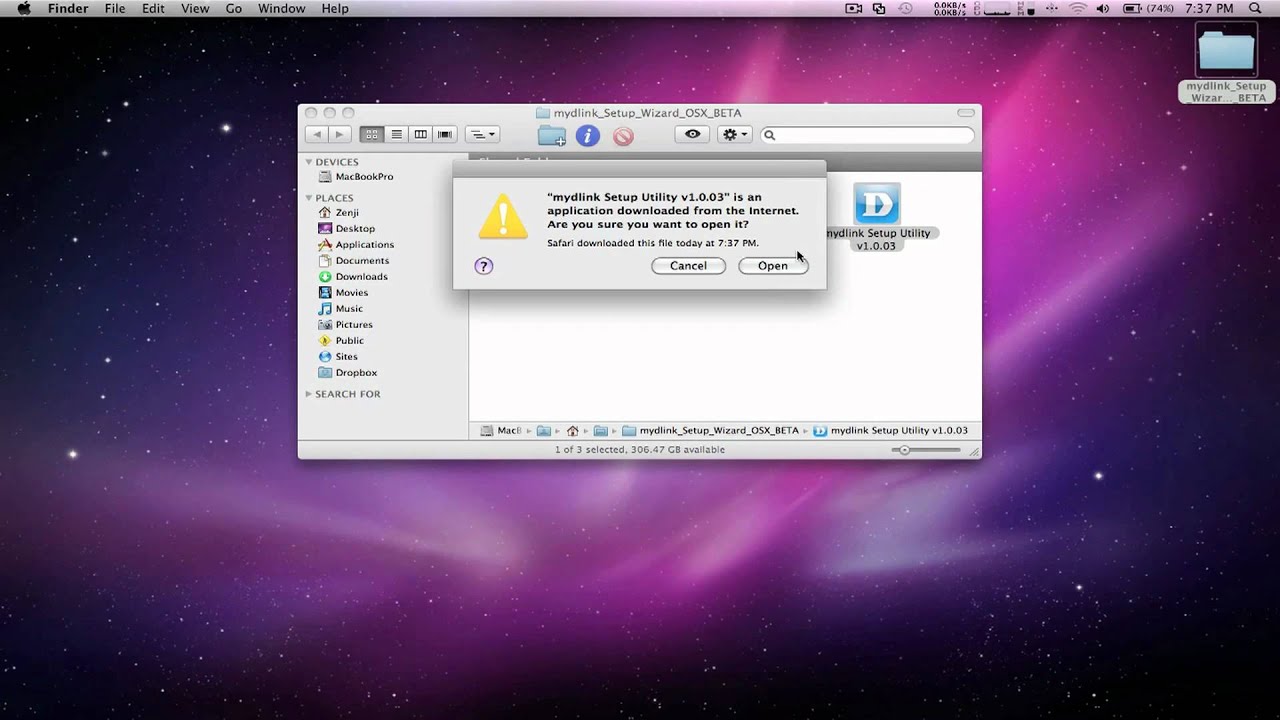Open Pictures in sidebar

(x=345, y=324)
